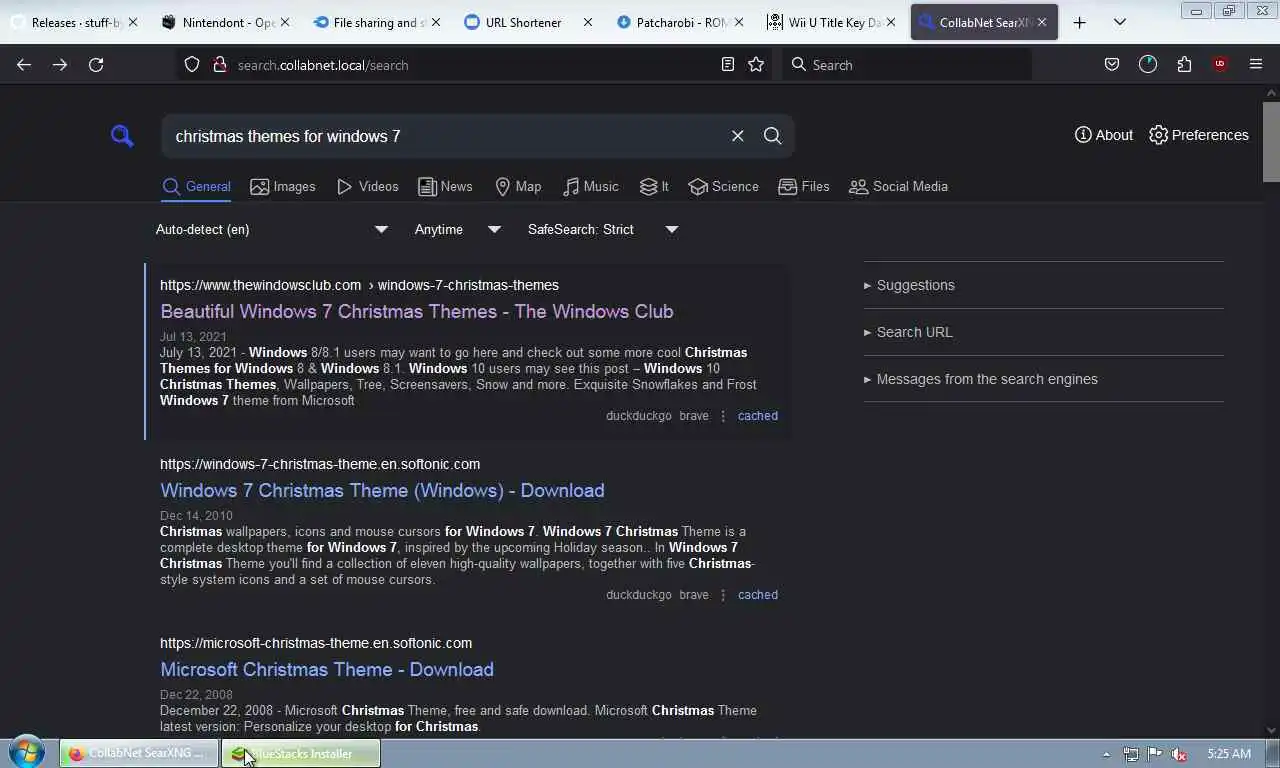
Task: Open the Pocket save icon
Action: coord(1111,65)
